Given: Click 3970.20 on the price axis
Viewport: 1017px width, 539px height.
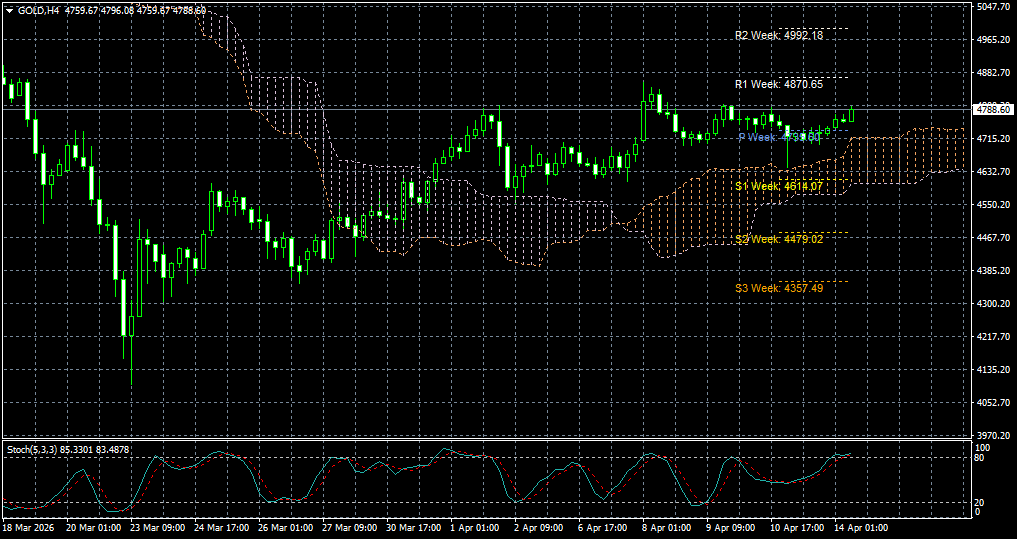Looking at the screenshot, I should pos(994,435).
